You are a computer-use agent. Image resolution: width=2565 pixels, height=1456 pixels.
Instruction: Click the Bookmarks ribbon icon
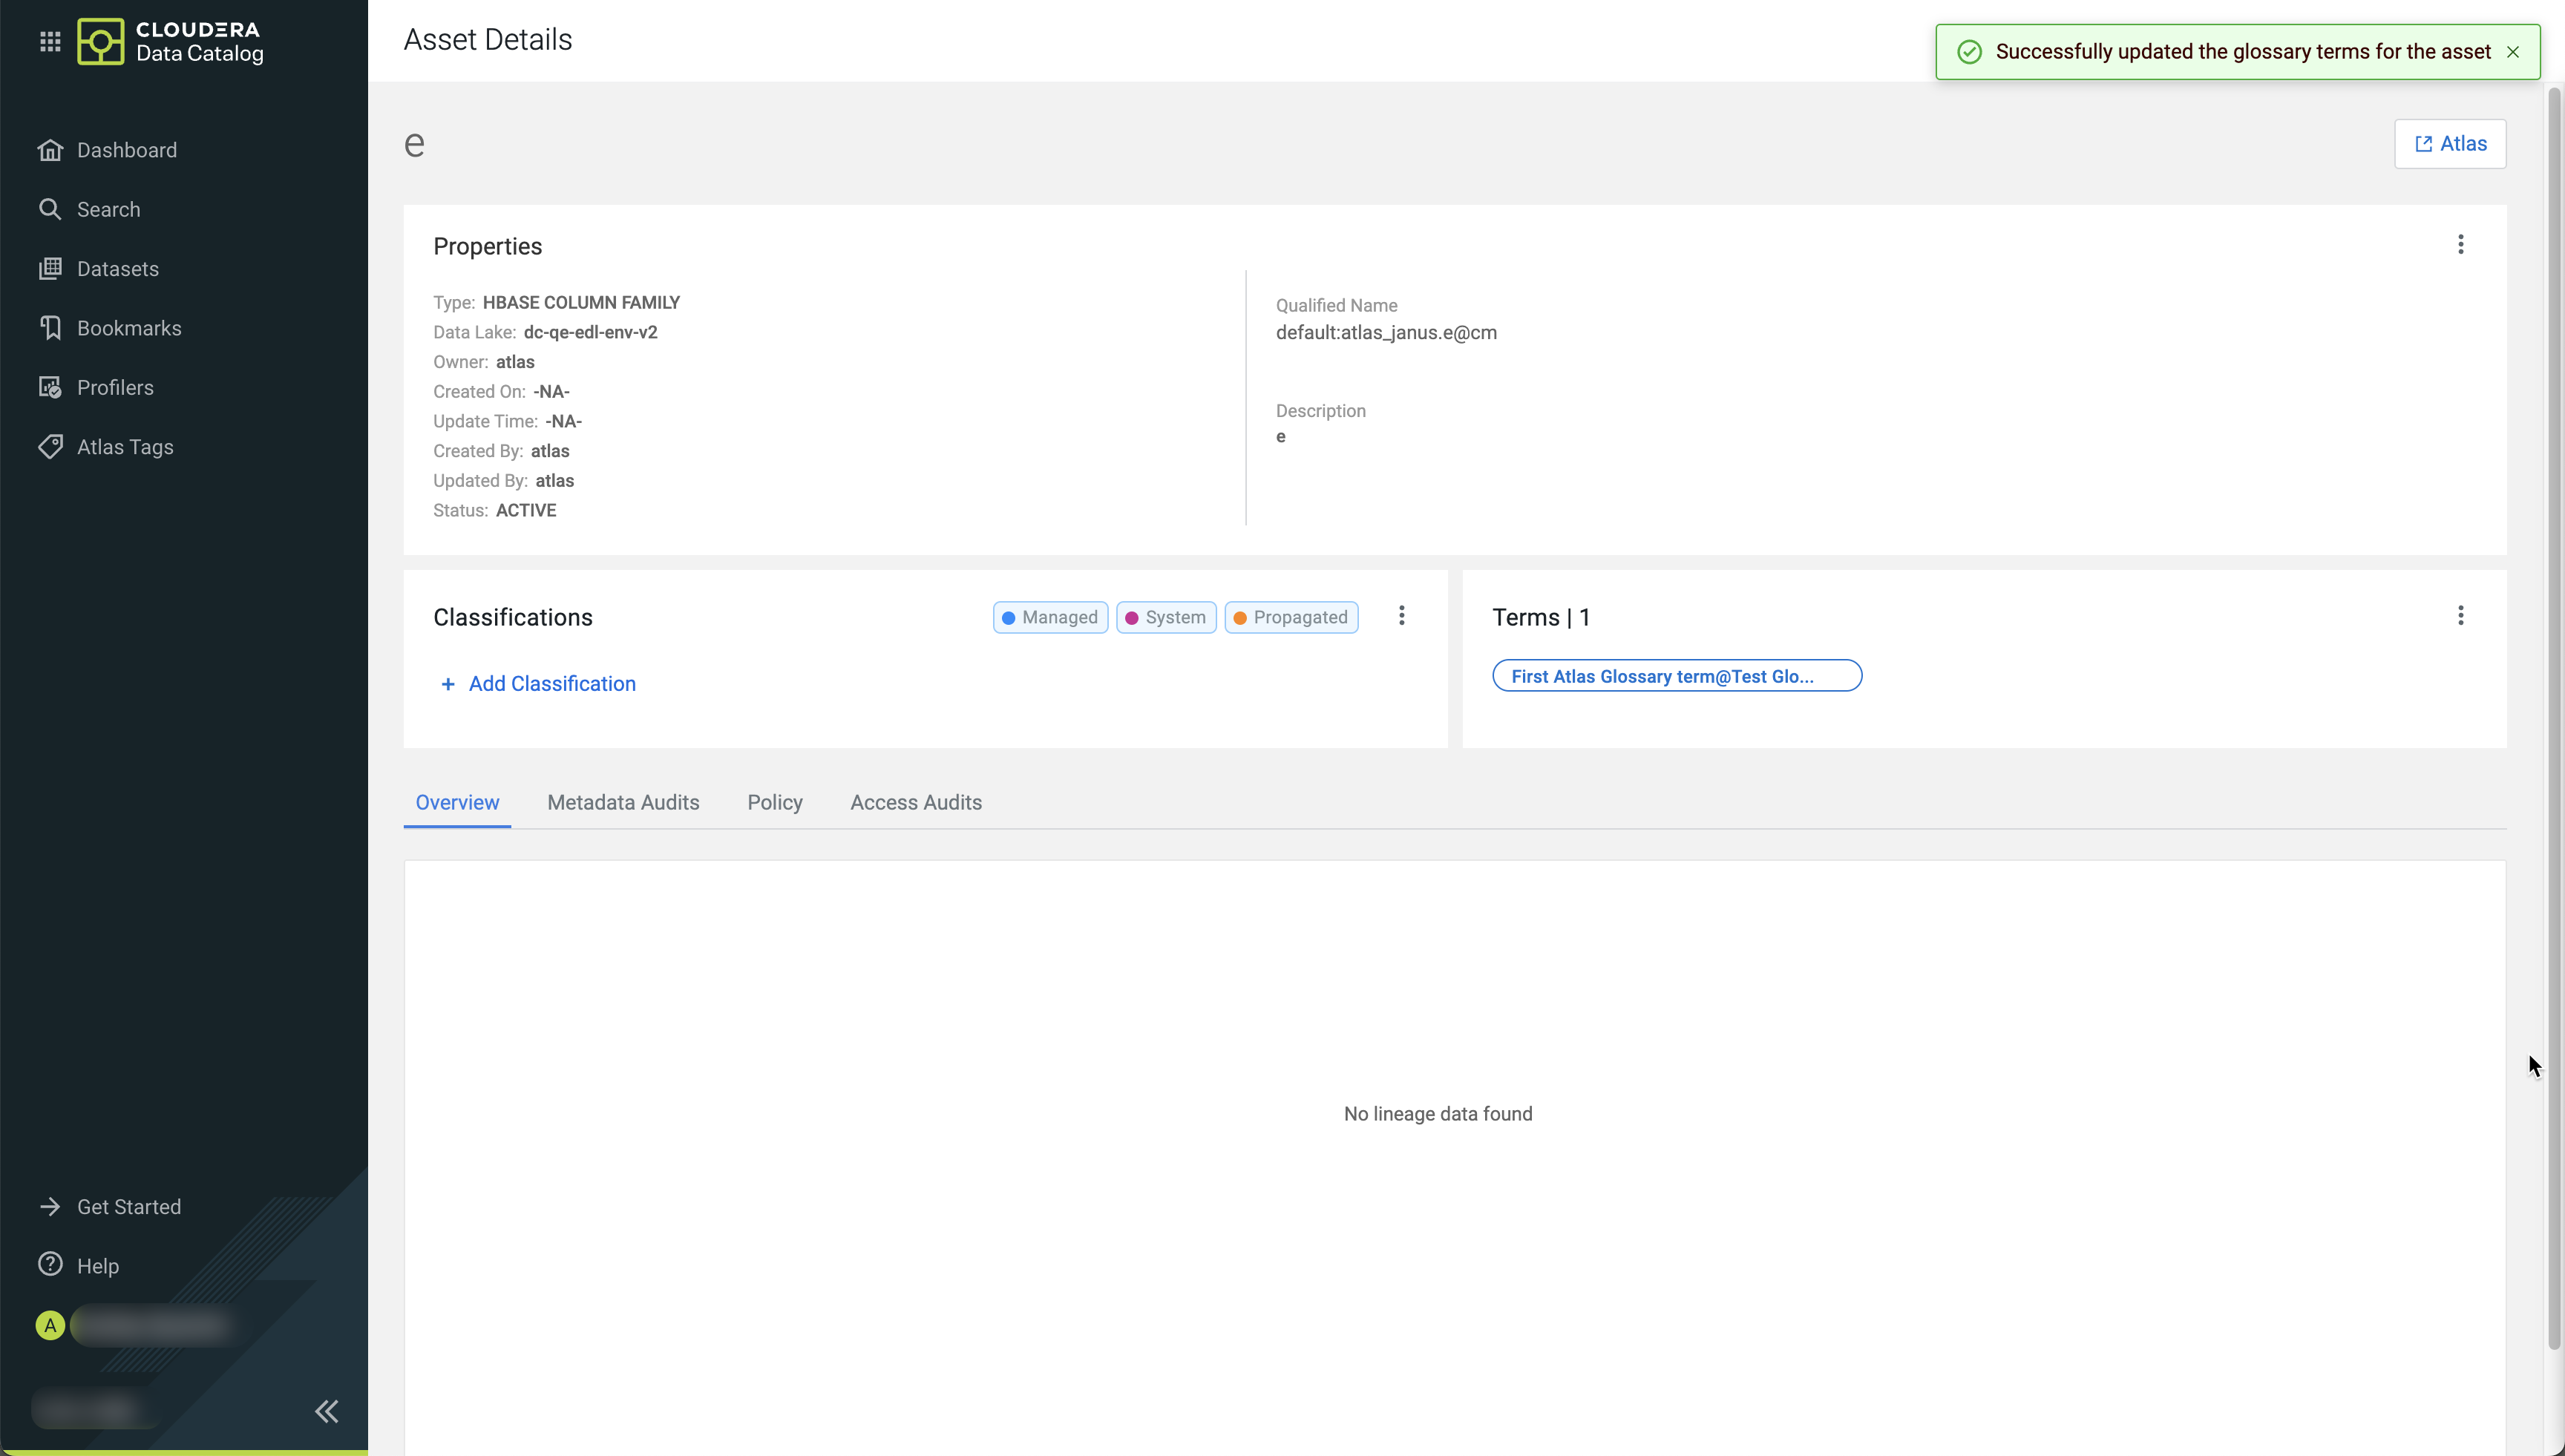(x=50, y=328)
